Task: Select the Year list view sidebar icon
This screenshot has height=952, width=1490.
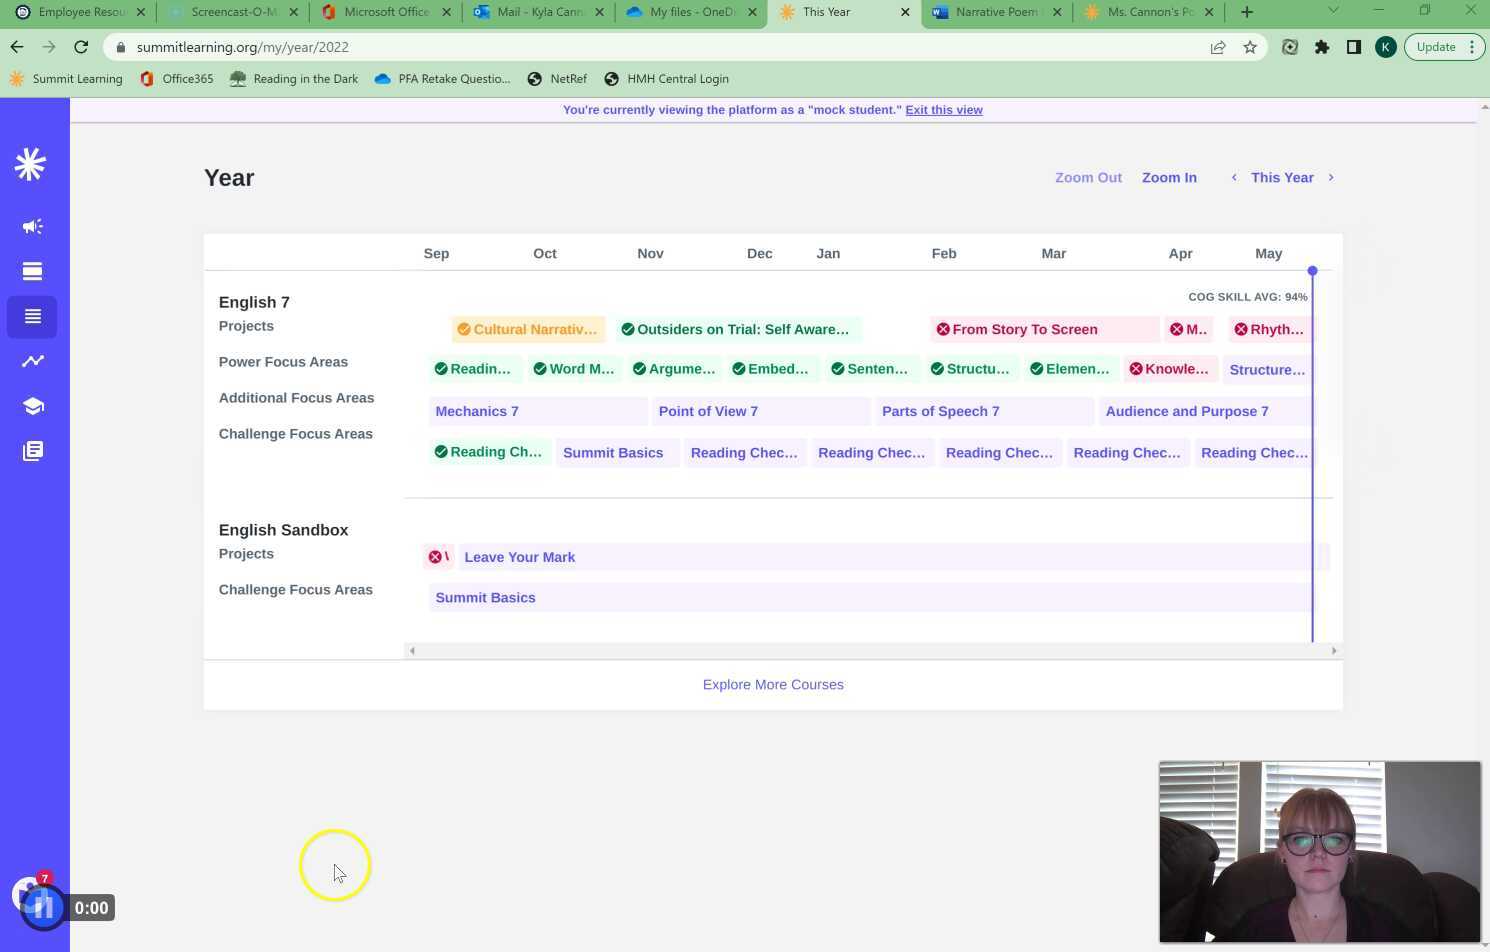Action: [33, 317]
